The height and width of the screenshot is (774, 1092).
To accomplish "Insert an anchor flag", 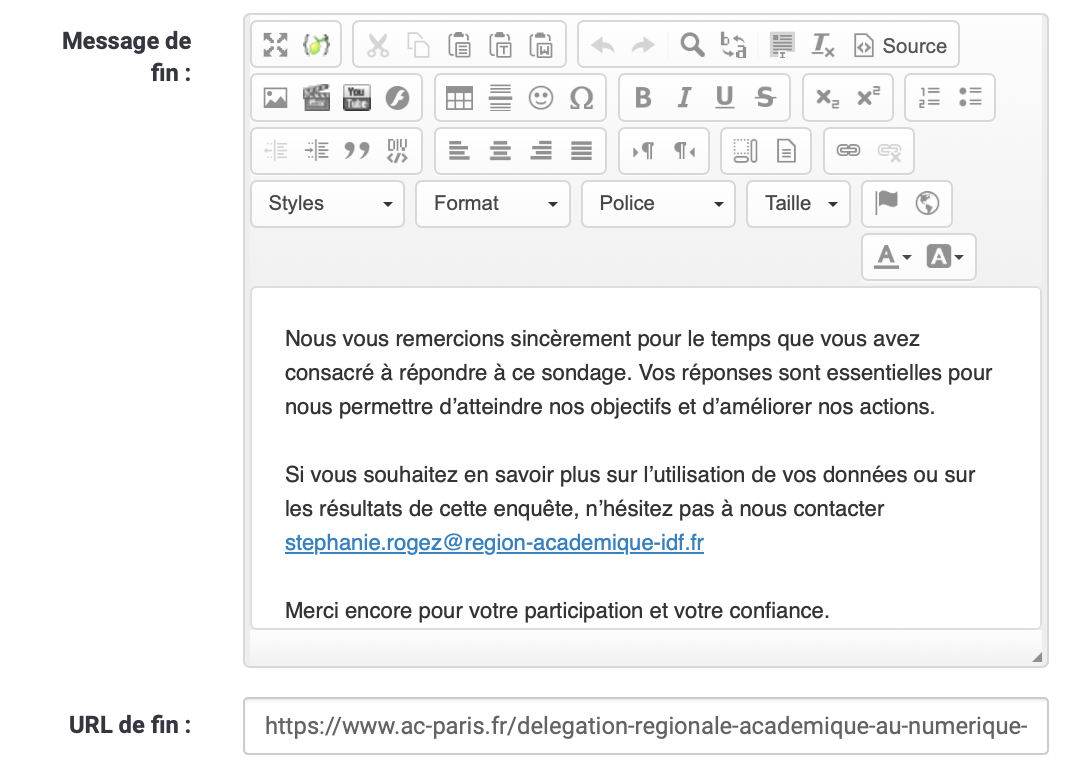I will (887, 203).
